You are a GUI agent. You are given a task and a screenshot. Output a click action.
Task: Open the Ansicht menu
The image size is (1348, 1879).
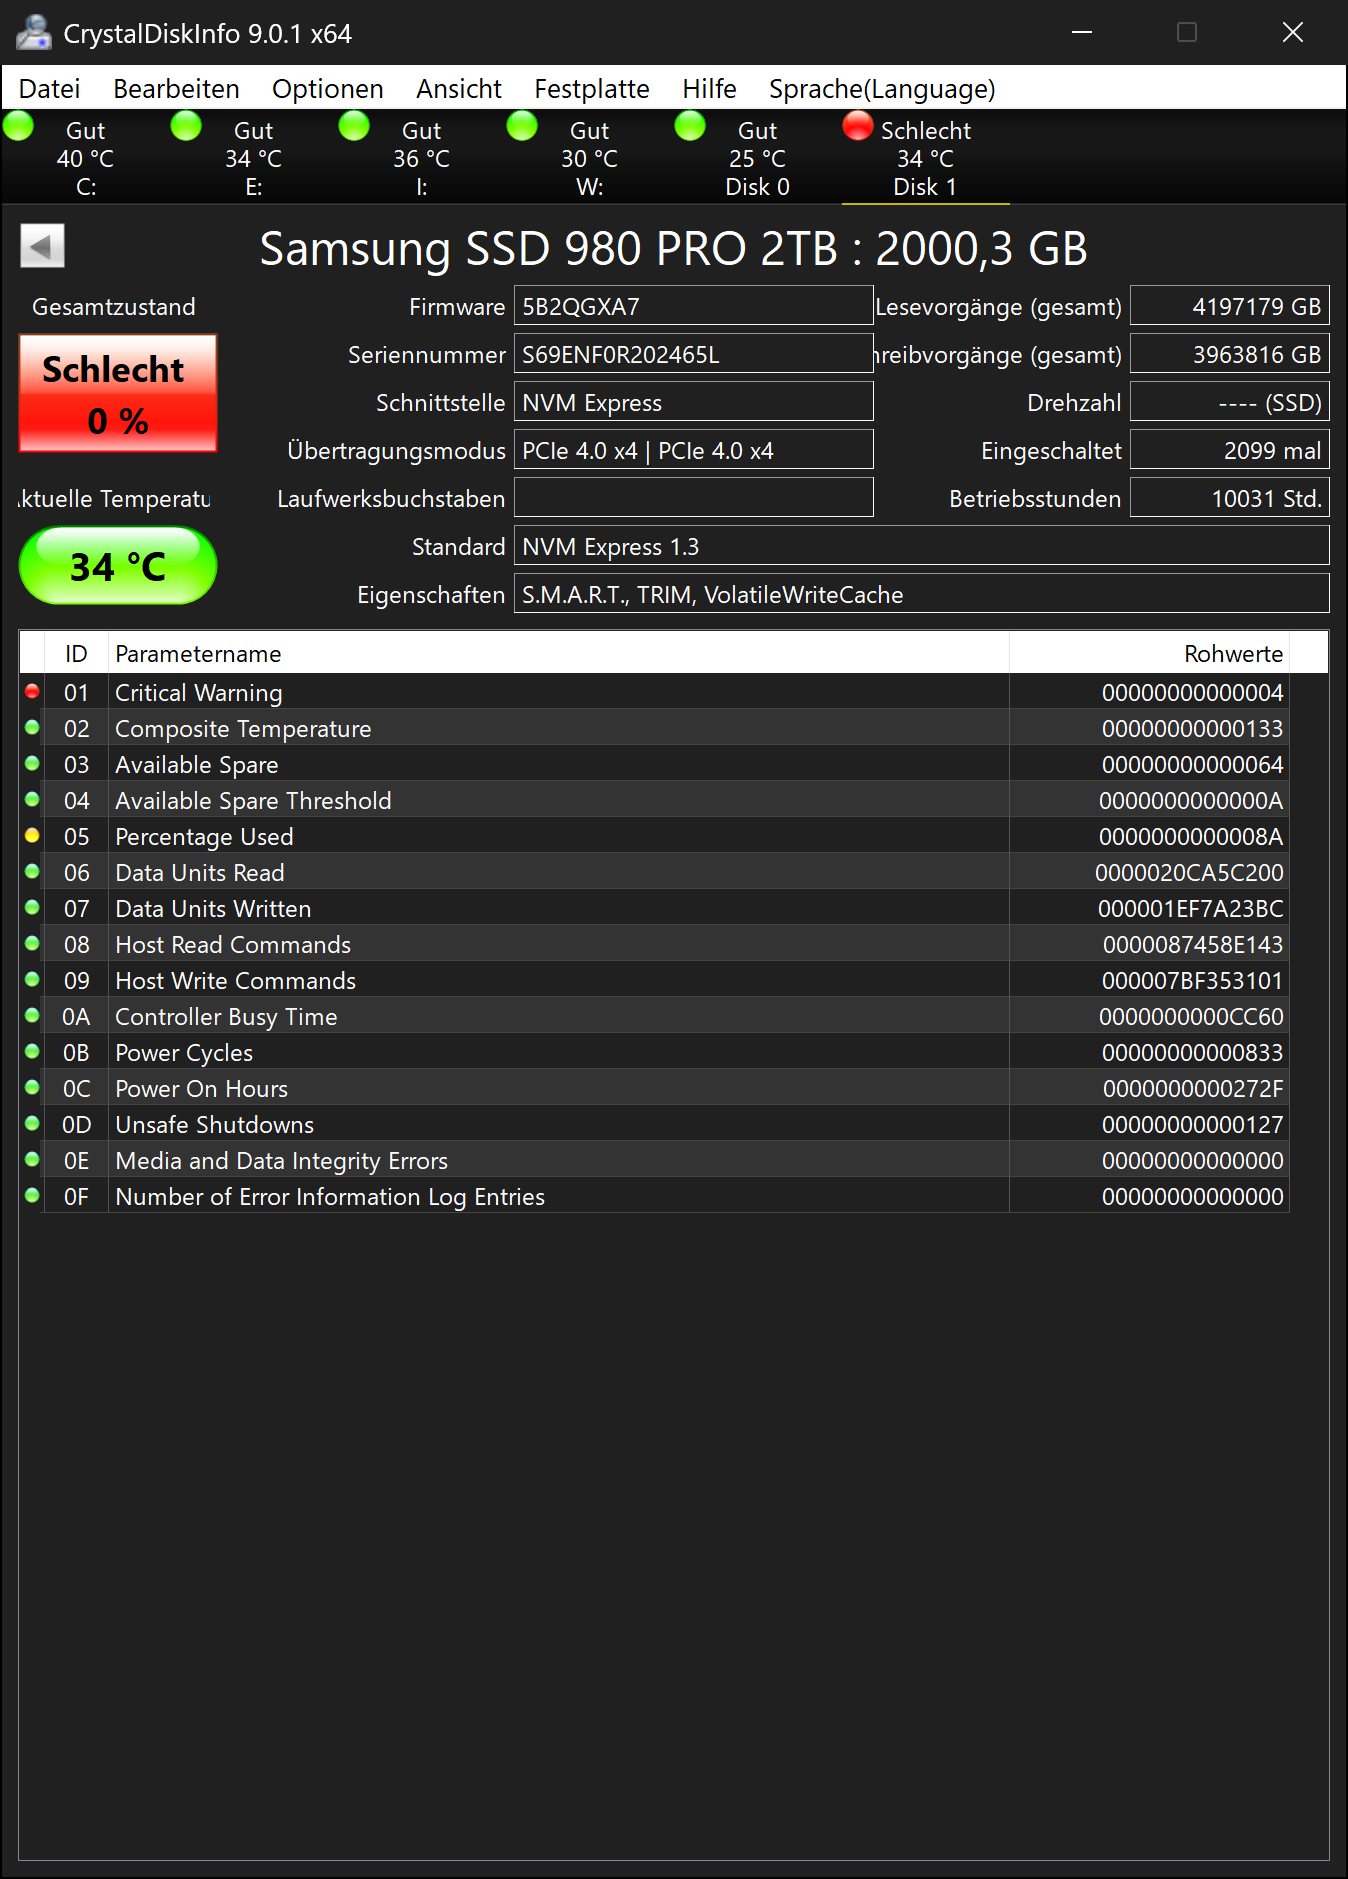459,89
